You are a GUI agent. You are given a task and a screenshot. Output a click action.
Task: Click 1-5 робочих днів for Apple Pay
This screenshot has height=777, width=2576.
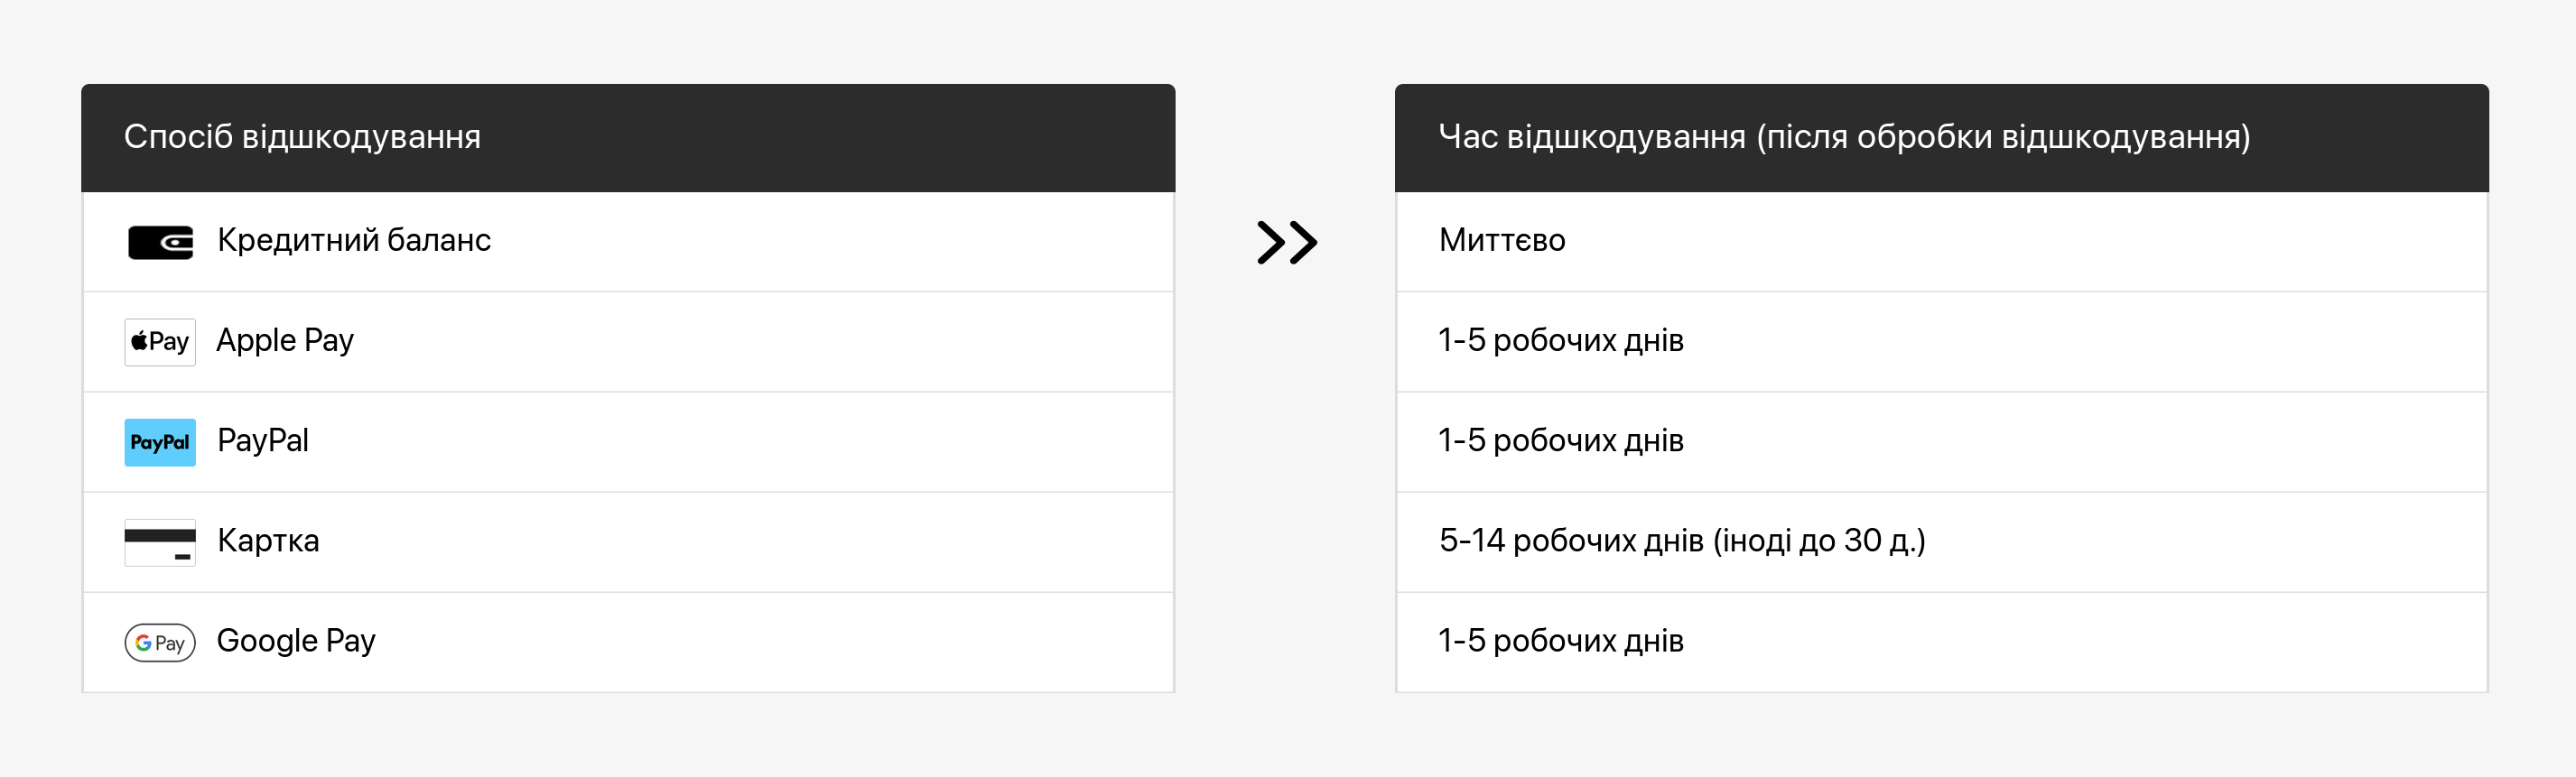pyautogui.click(x=1561, y=341)
